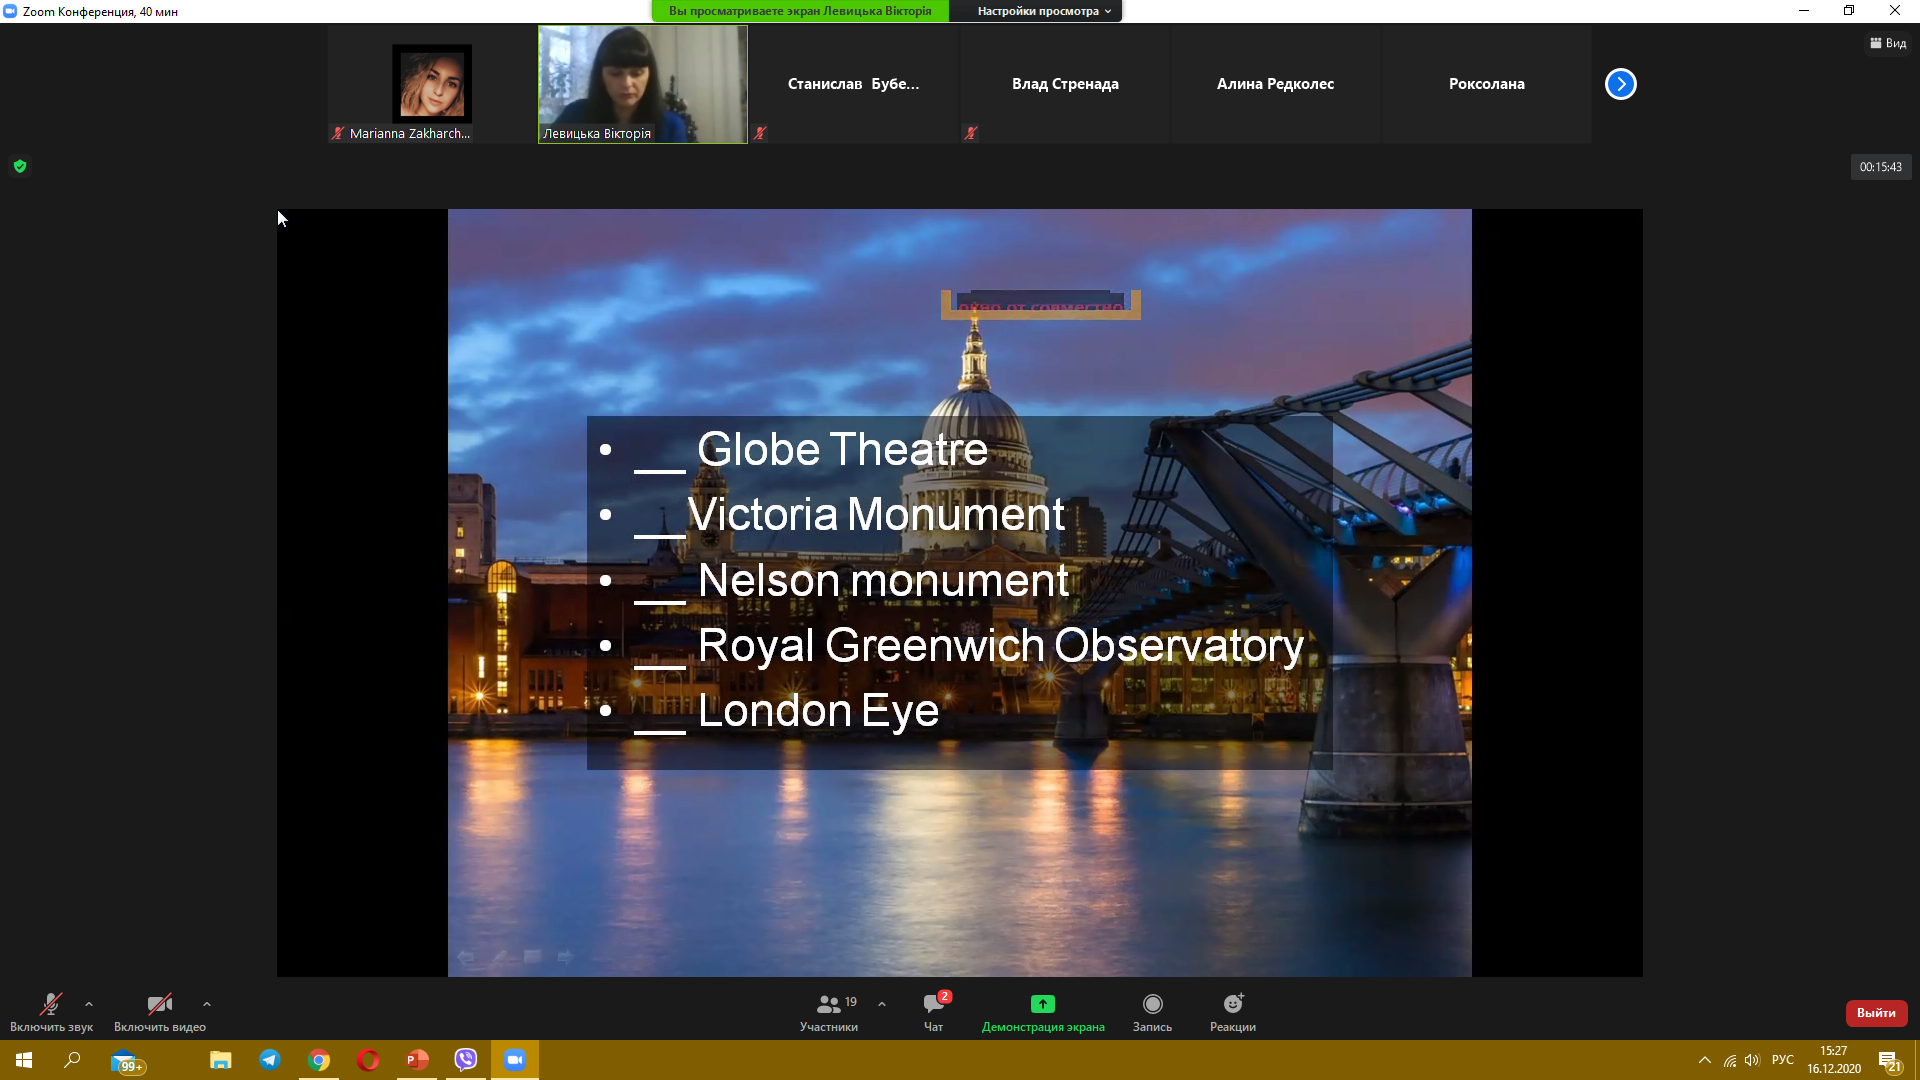1920x1080 pixels.
Task: Click Marianna Zakharch participant tile
Action: coord(431,84)
